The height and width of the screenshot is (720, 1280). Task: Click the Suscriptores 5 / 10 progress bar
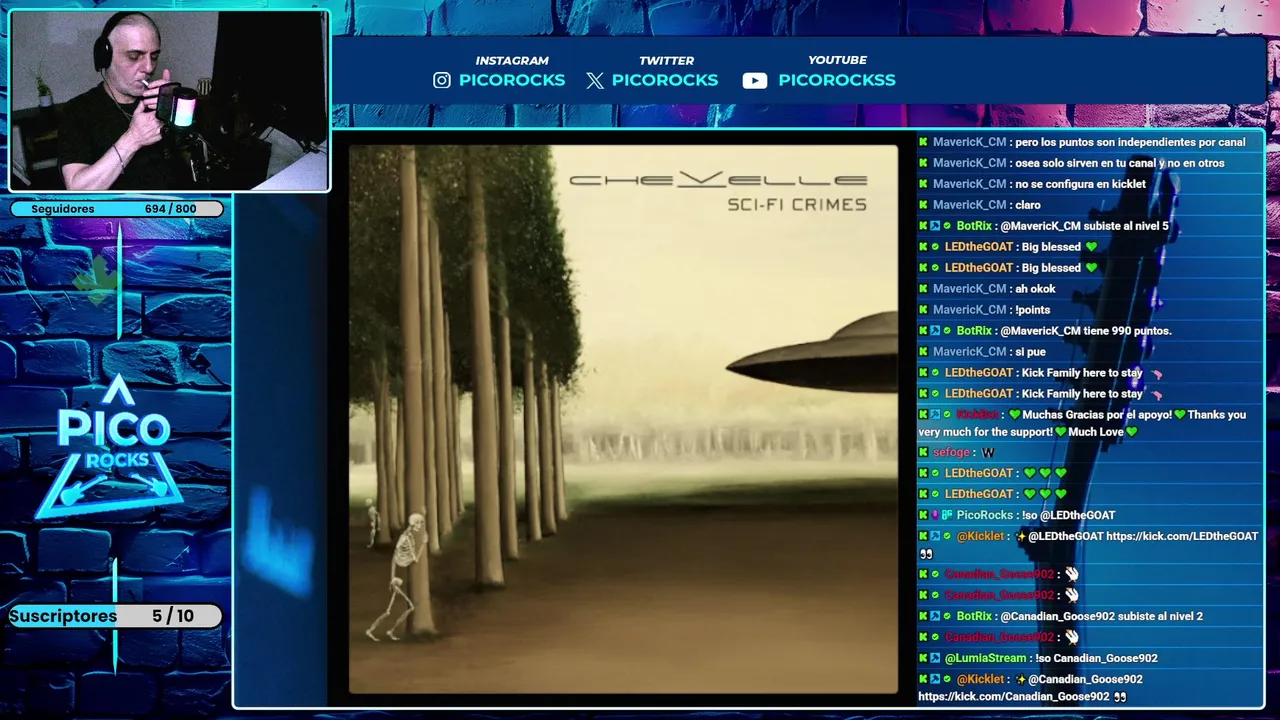pos(115,616)
